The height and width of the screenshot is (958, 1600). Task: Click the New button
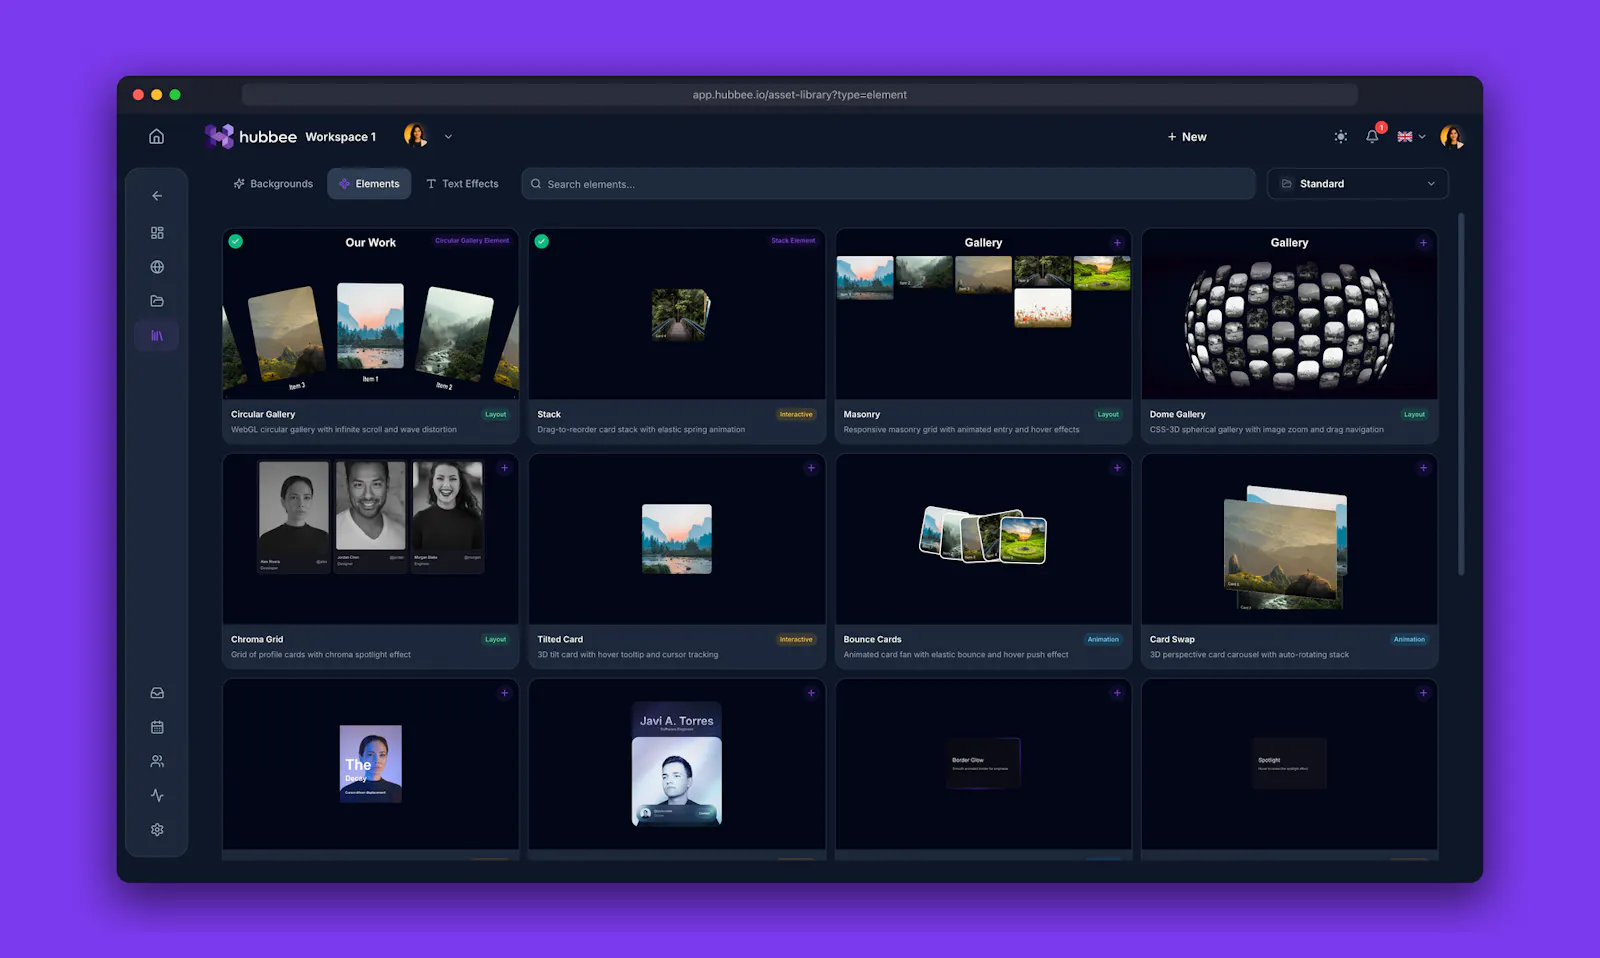tap(1187, 137)
